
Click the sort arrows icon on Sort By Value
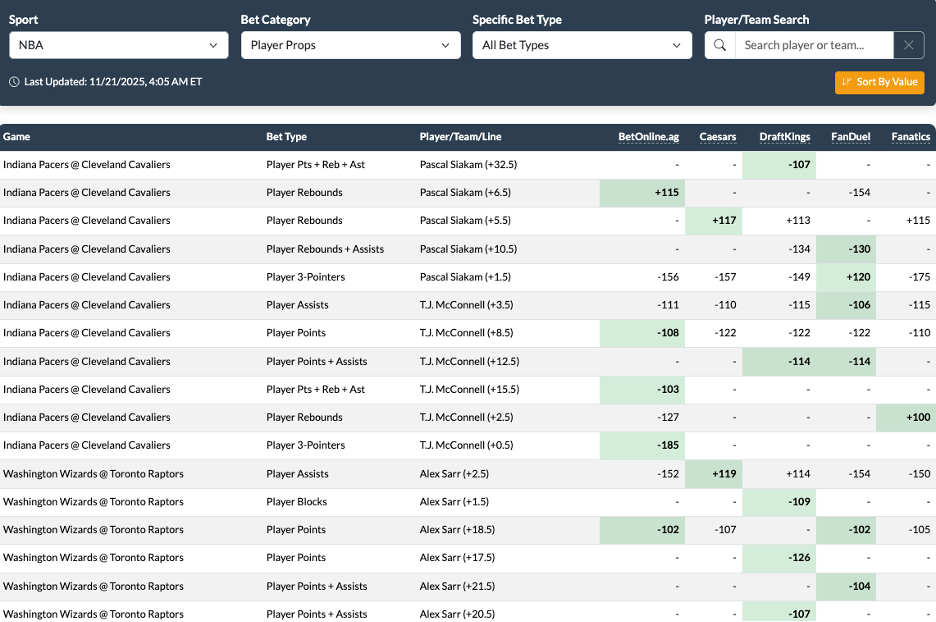coord(849,82)
